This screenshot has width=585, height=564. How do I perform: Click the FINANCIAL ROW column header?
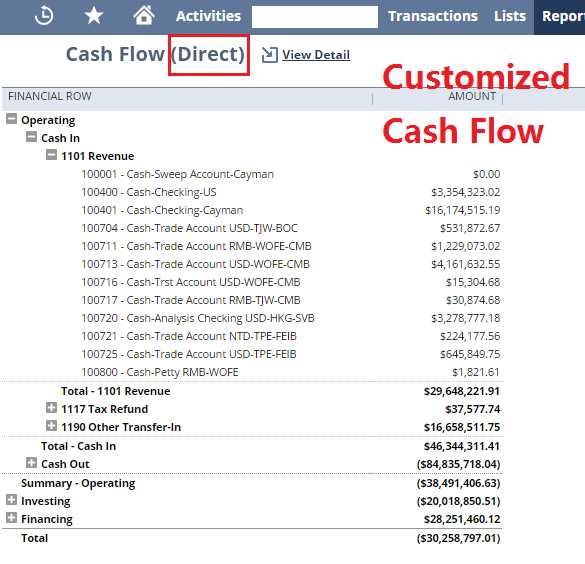pyautogui.click(x=50, y=96)
